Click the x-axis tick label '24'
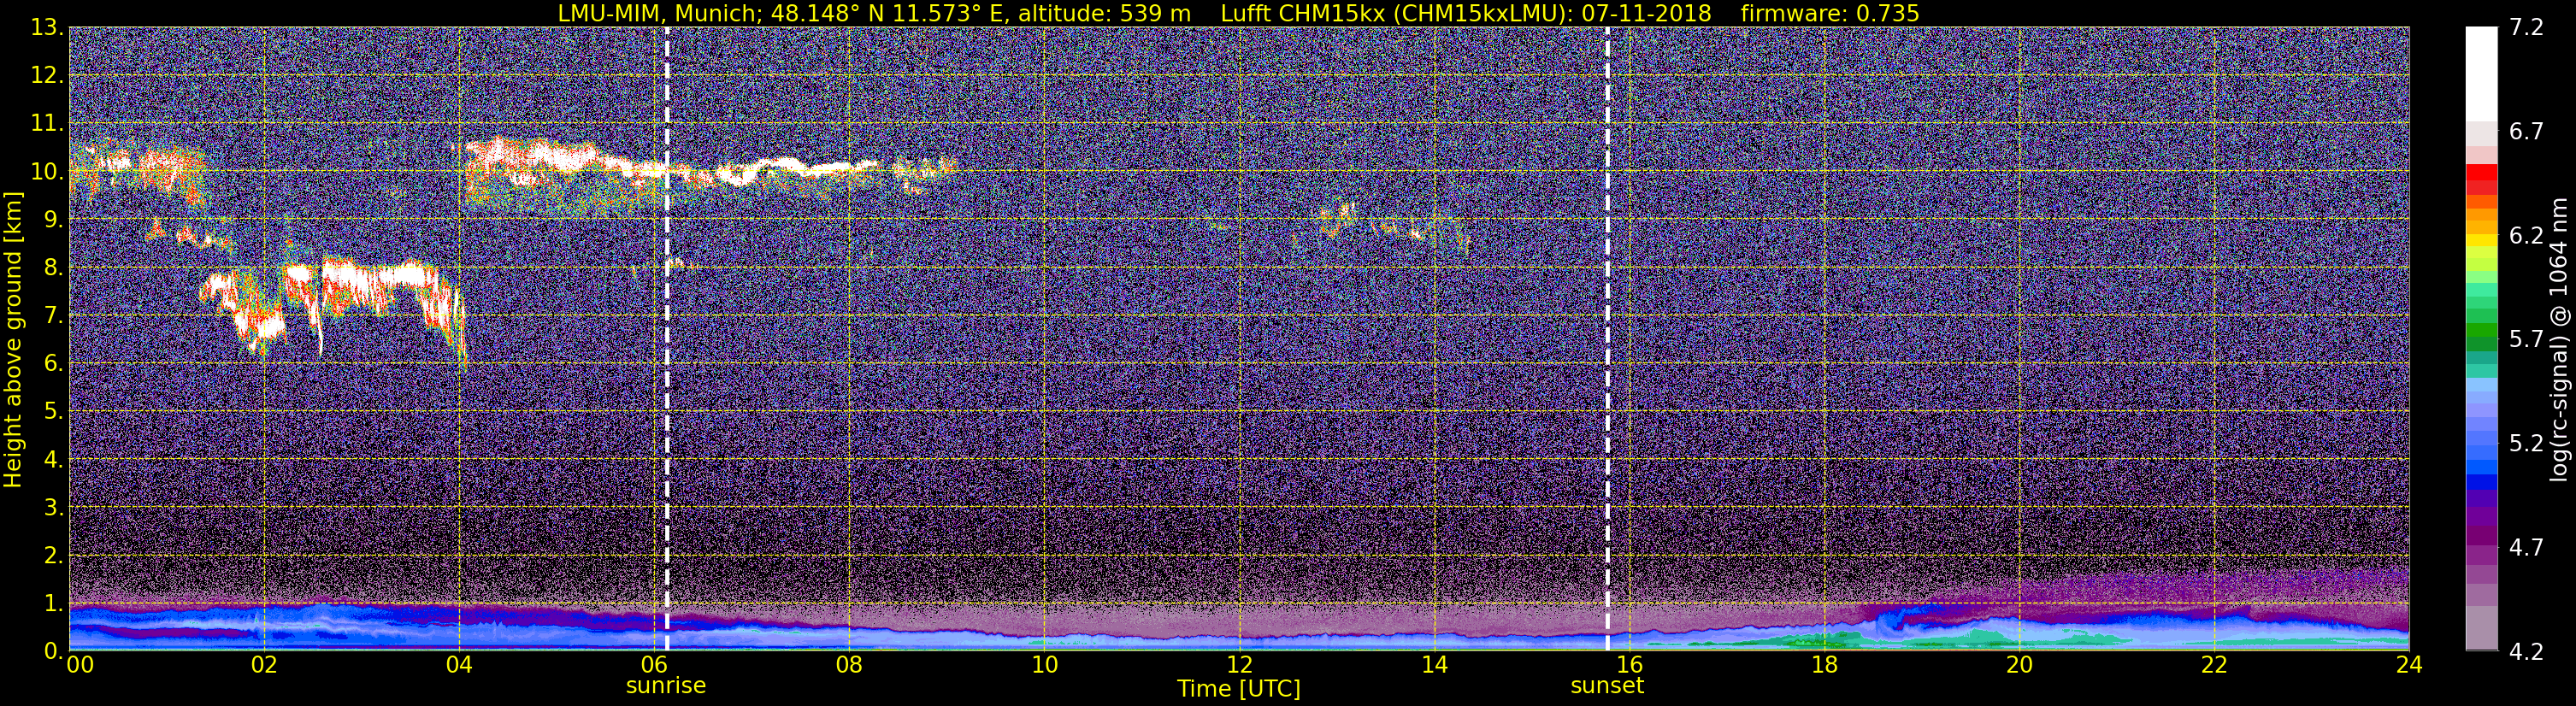 point(2409,666)
